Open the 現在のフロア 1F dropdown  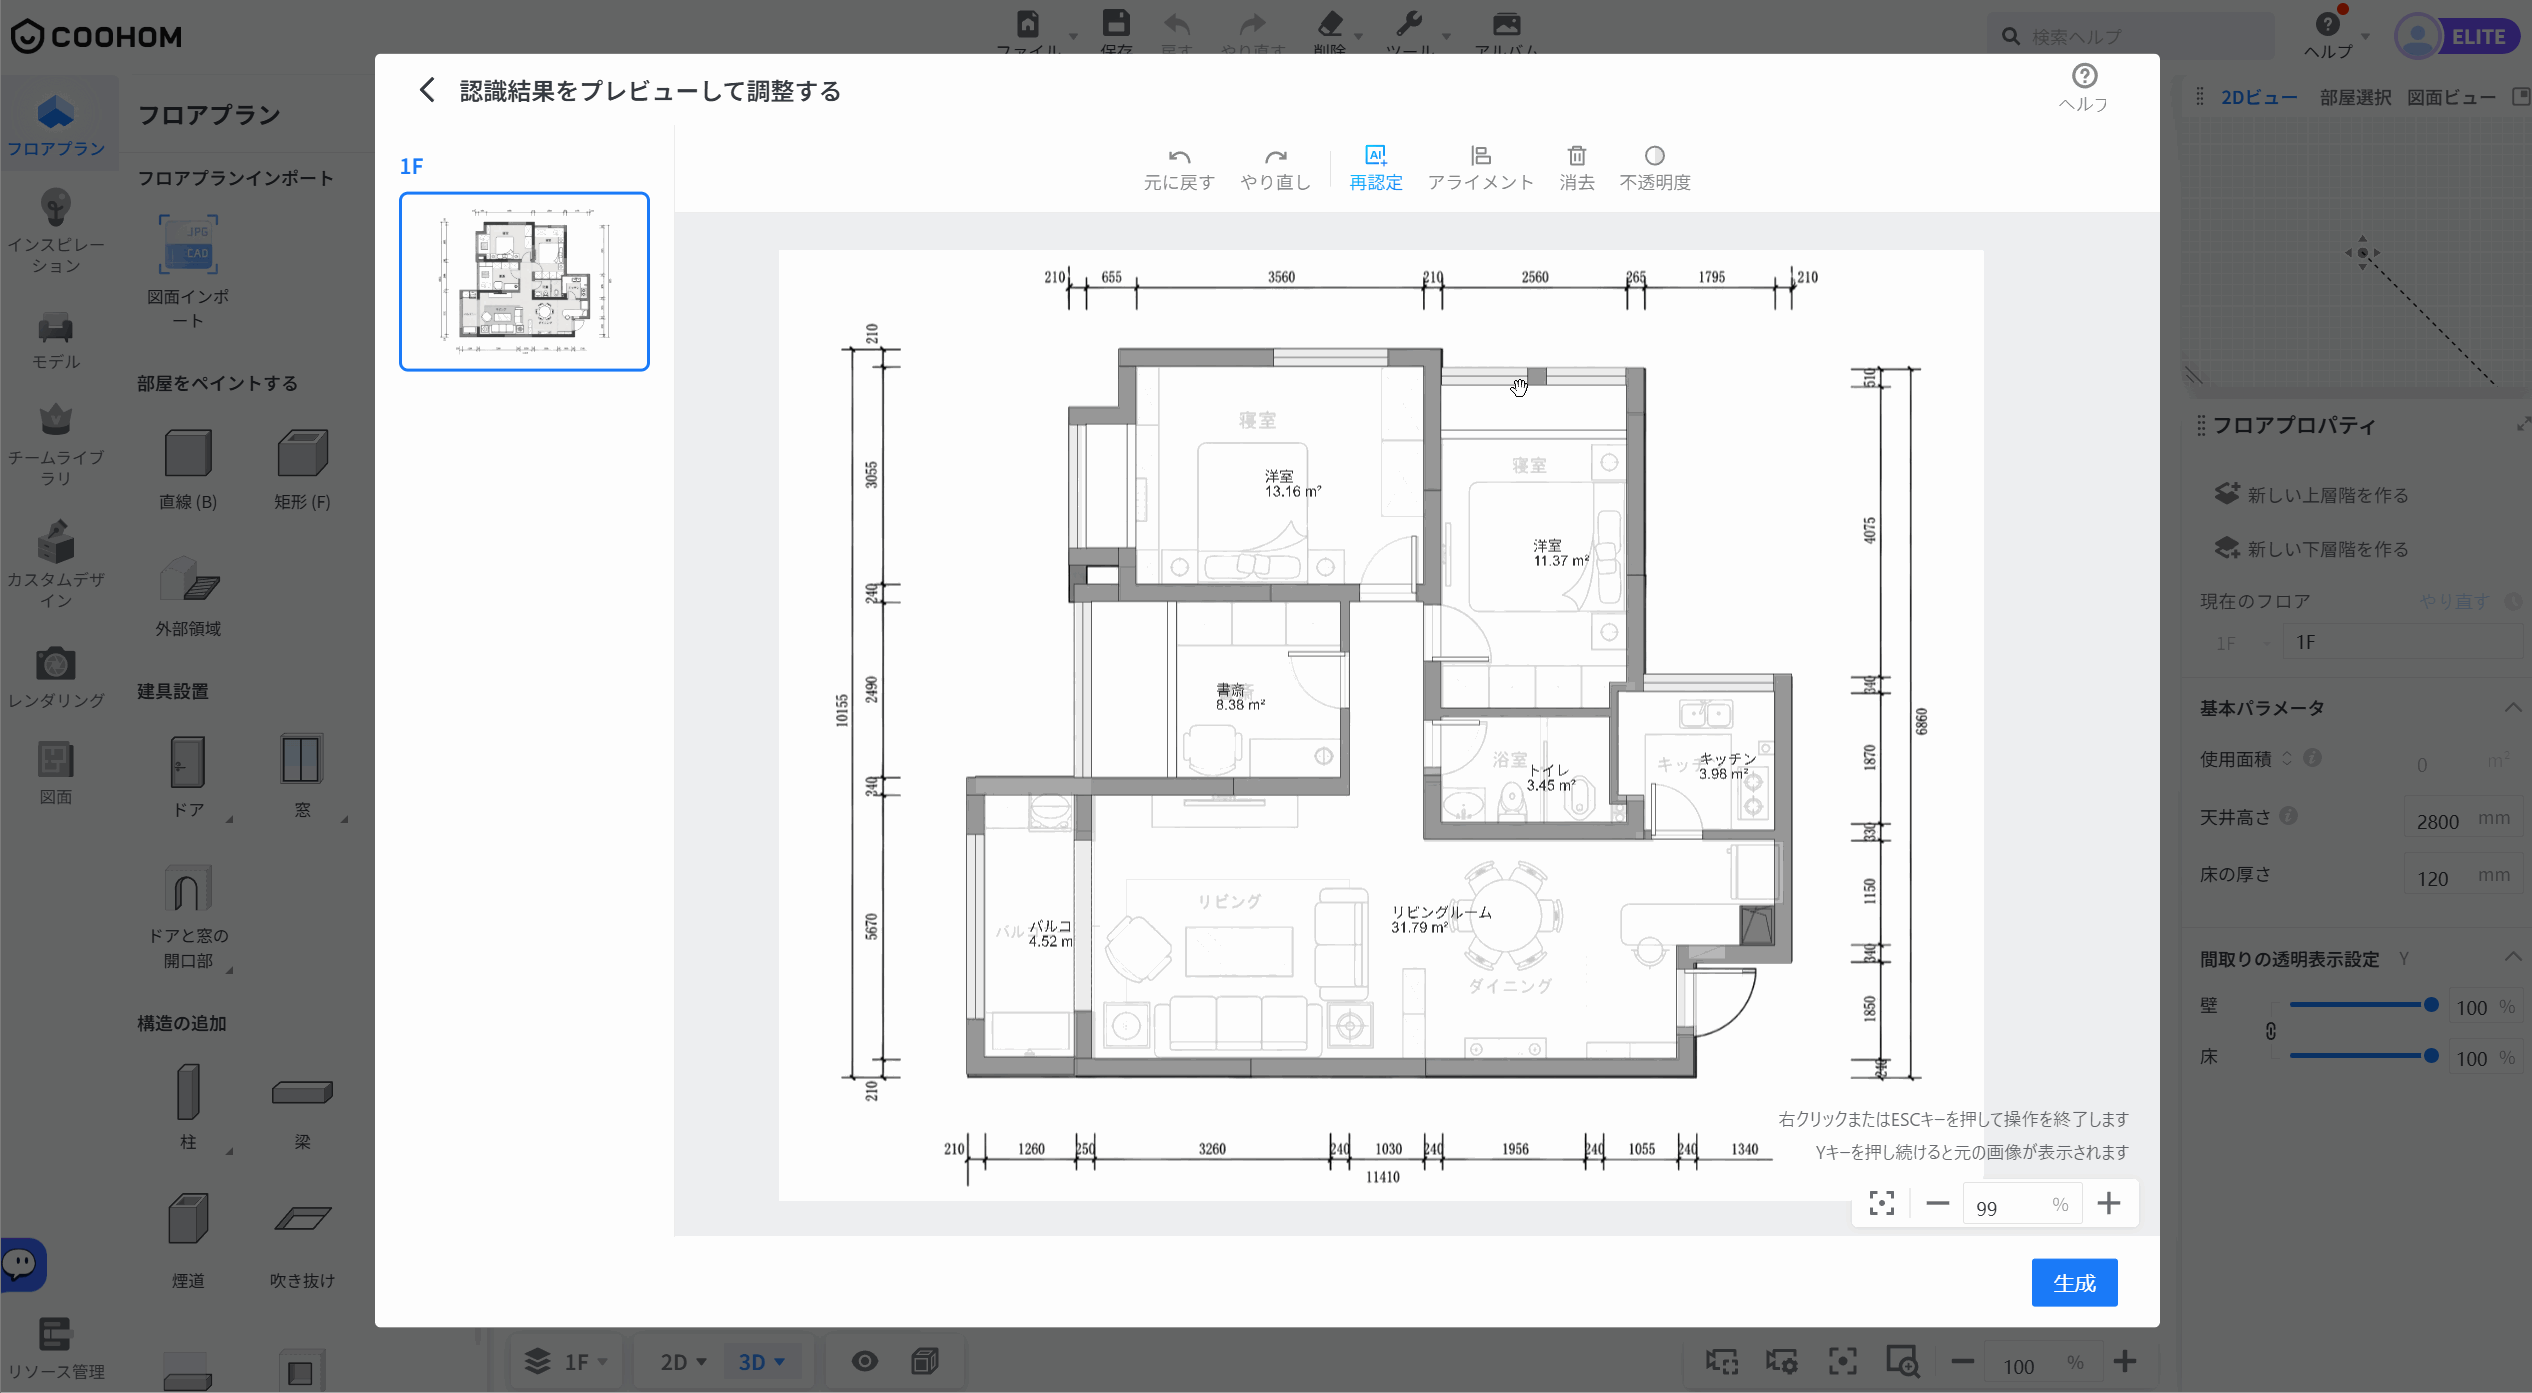[x=2244, y=643]
